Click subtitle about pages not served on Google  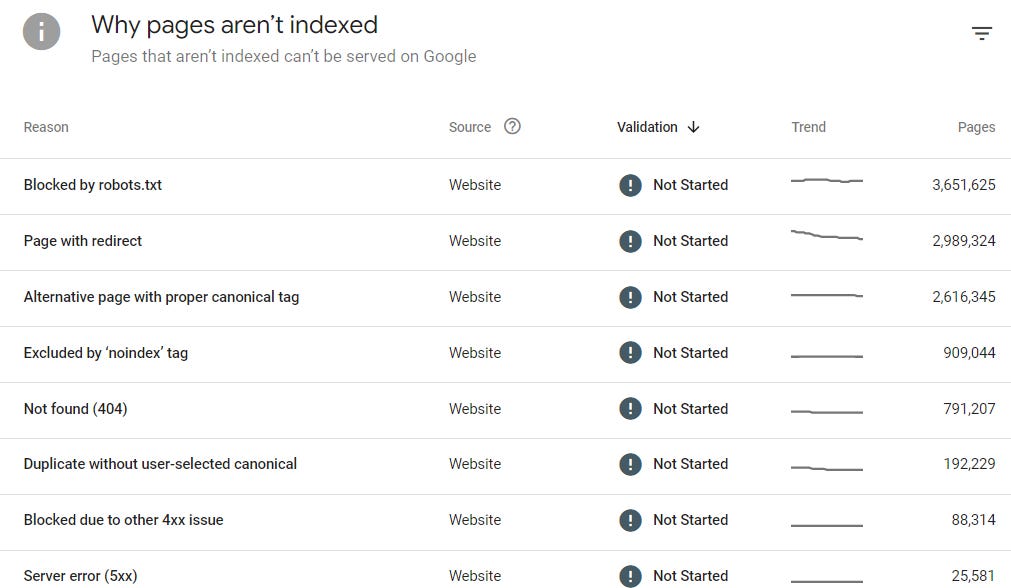click(x=284, y=57)
